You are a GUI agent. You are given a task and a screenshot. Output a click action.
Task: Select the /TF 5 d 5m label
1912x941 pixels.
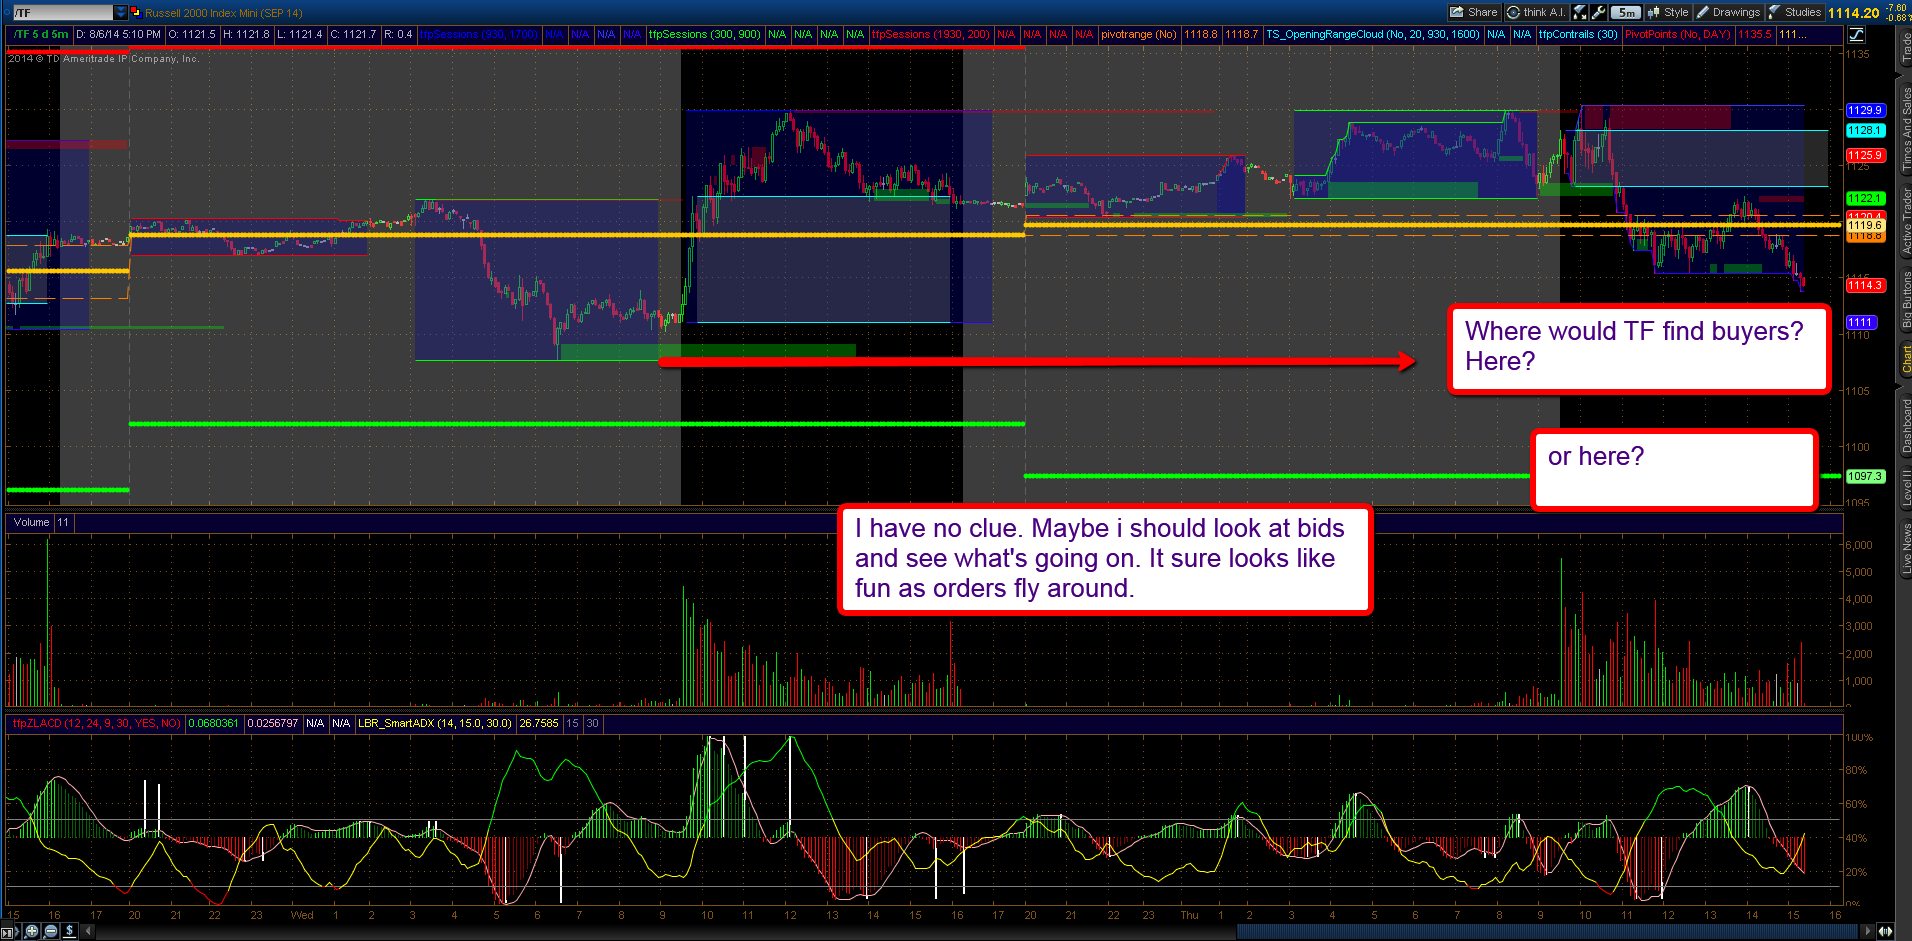pyautogui.click(x=41, y=34)
